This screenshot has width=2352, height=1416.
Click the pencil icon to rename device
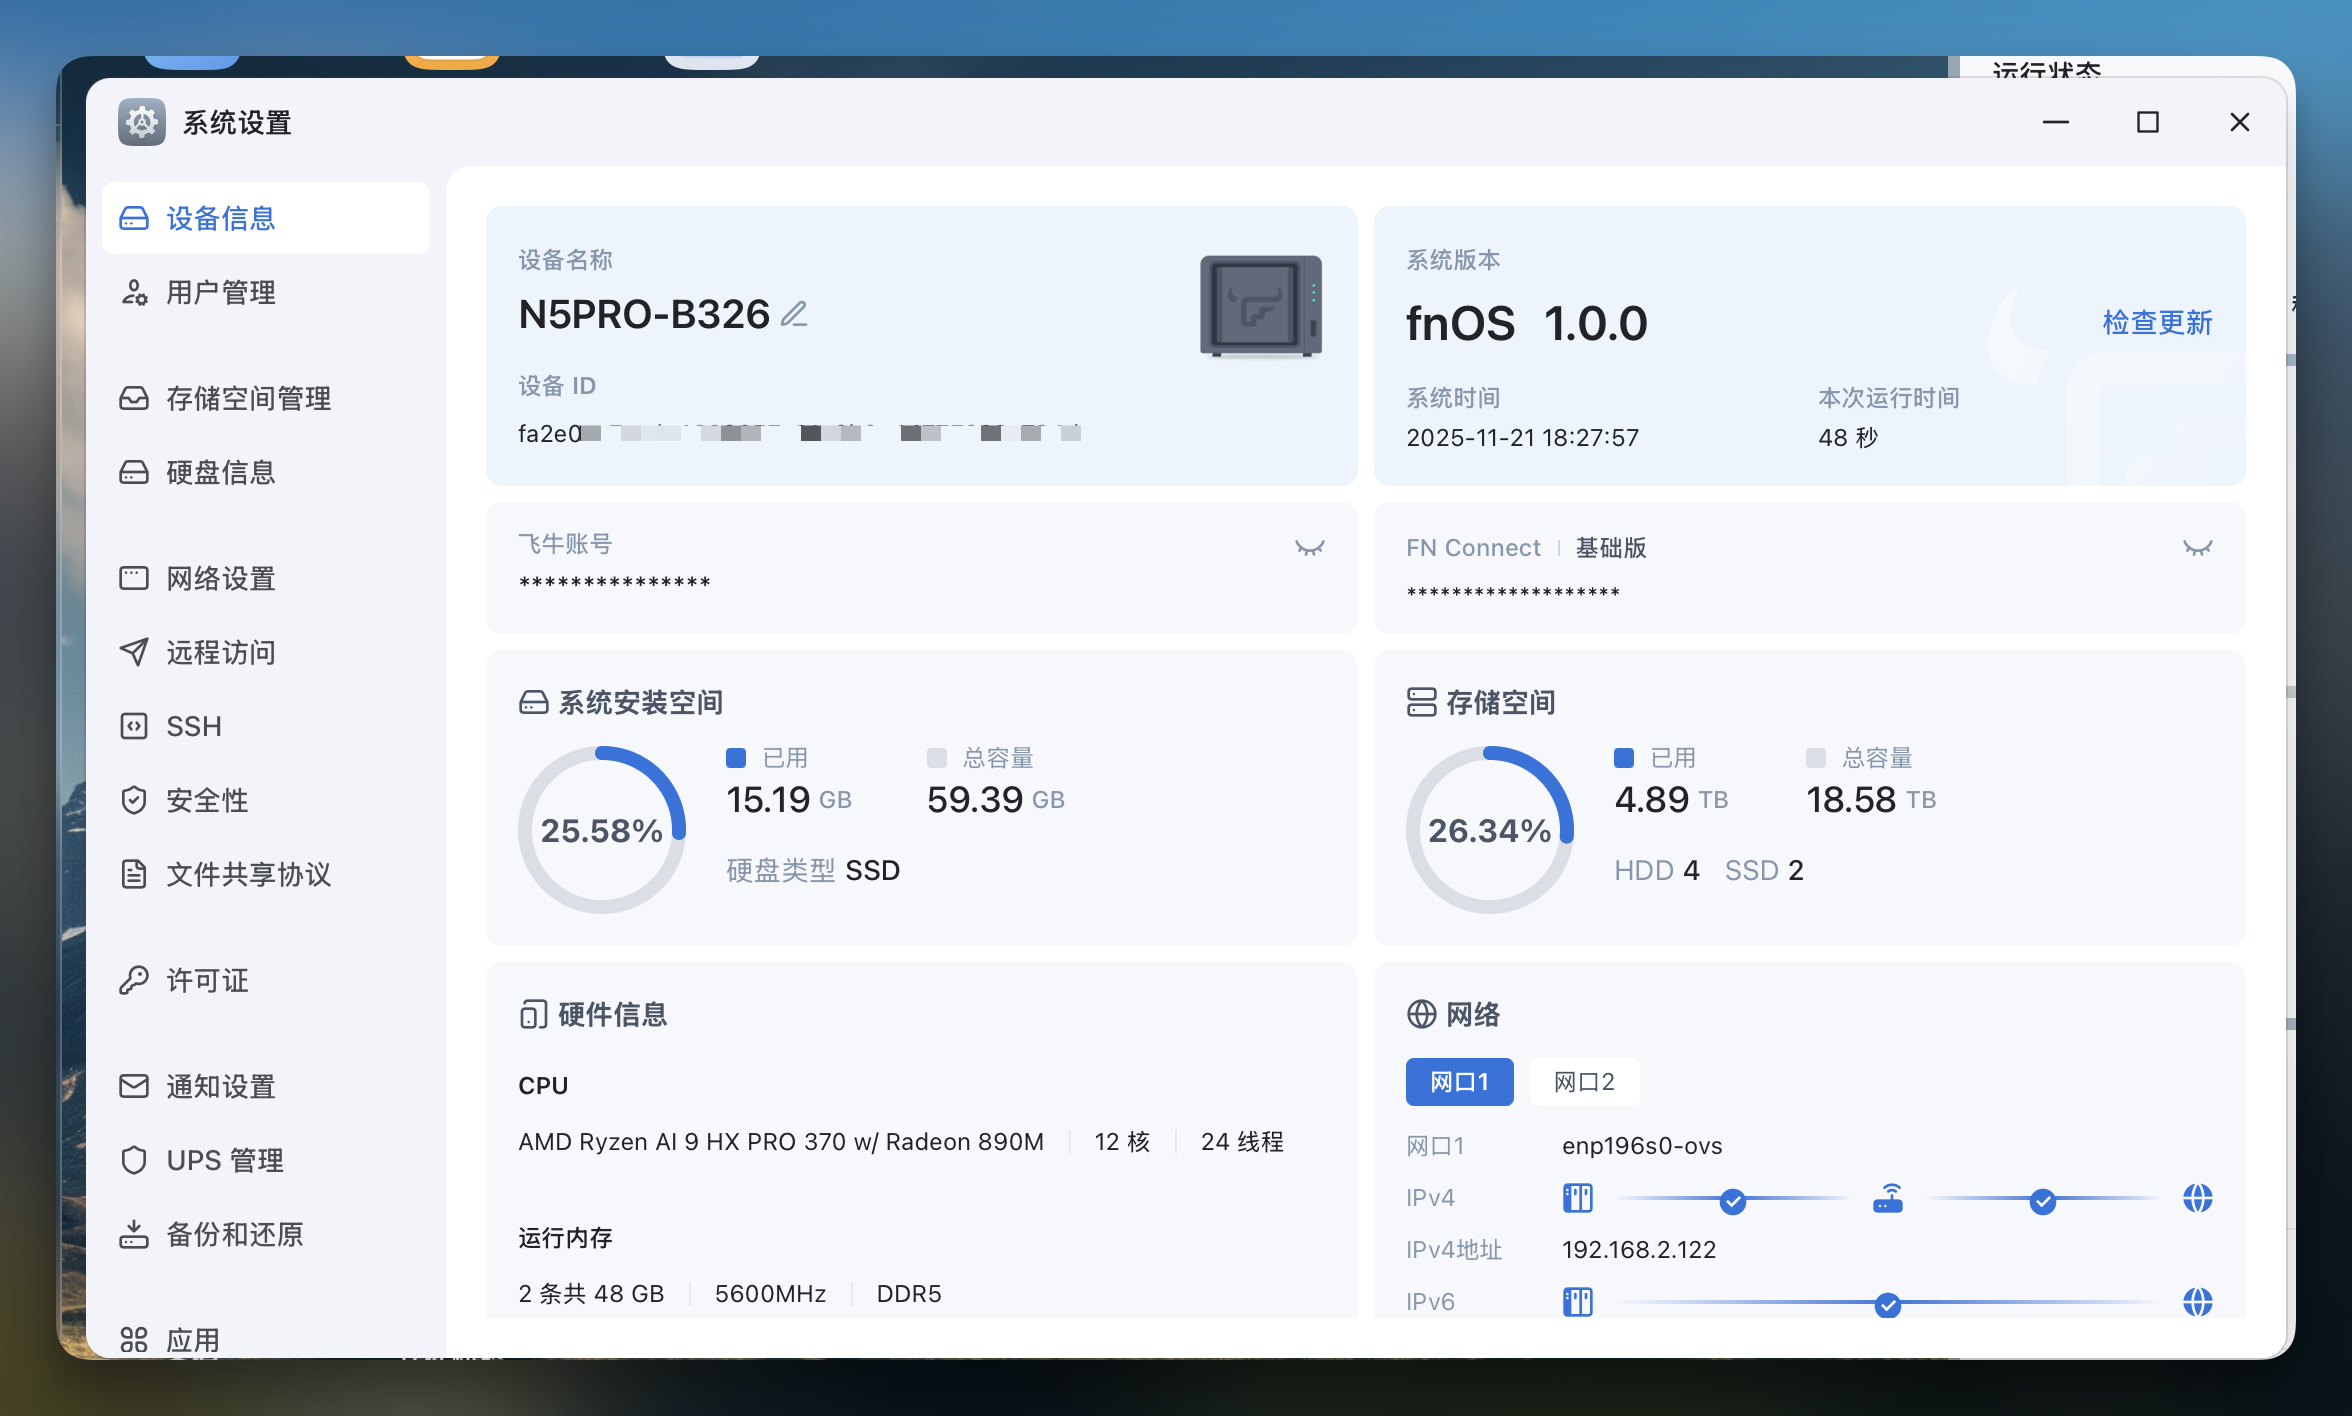pyautogui.click(x=794, y=315)
